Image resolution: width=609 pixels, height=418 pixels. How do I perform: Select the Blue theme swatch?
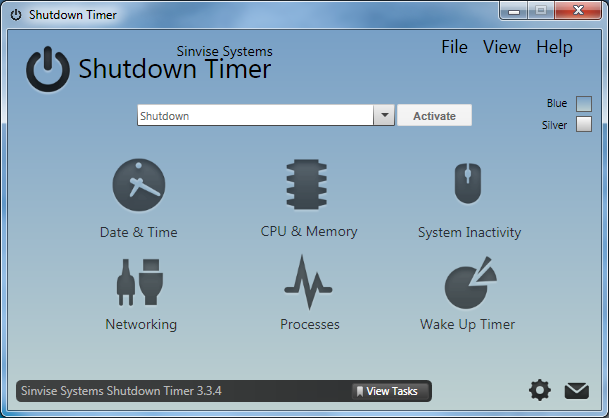point(584,104)
